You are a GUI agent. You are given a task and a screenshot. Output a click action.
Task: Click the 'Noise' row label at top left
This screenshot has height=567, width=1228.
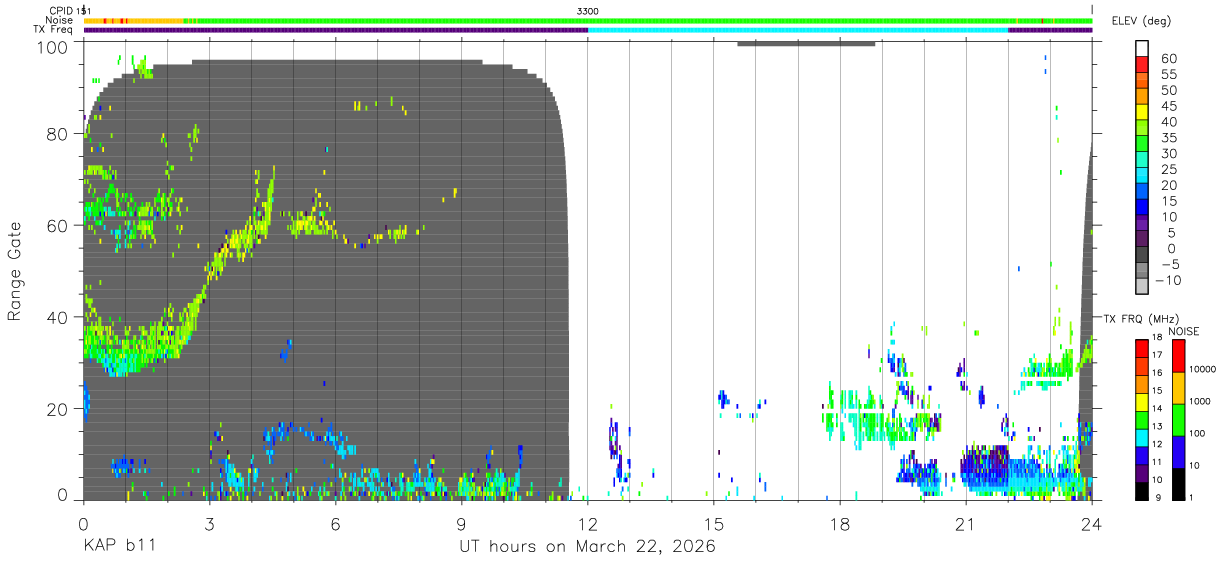pos(60,20)
